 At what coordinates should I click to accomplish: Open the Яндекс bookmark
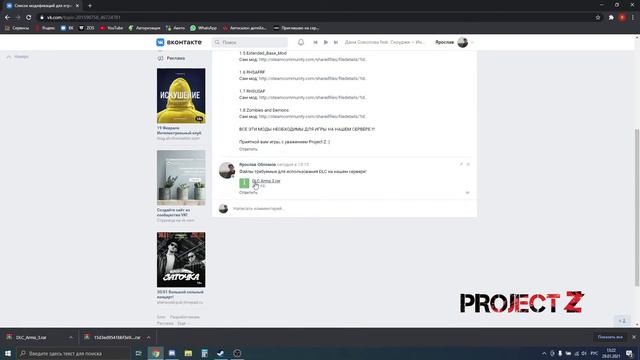pos(45,28)
